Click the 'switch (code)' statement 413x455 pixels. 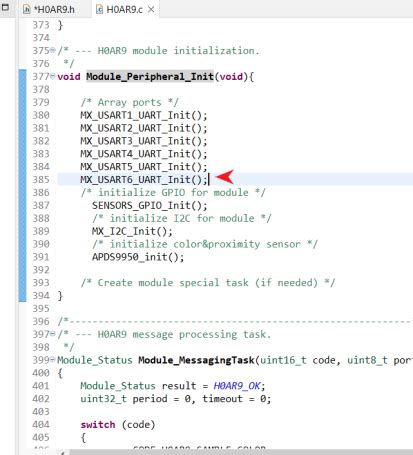(x=118, y=425)
